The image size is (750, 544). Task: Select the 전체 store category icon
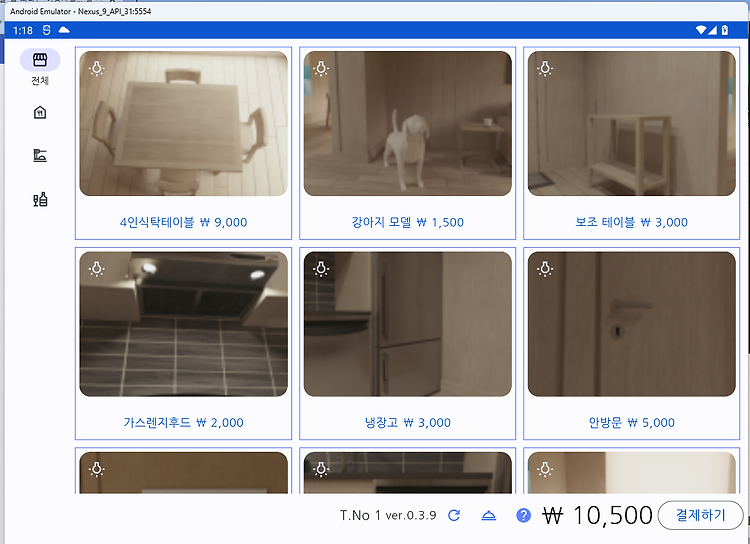pos(40,60)
